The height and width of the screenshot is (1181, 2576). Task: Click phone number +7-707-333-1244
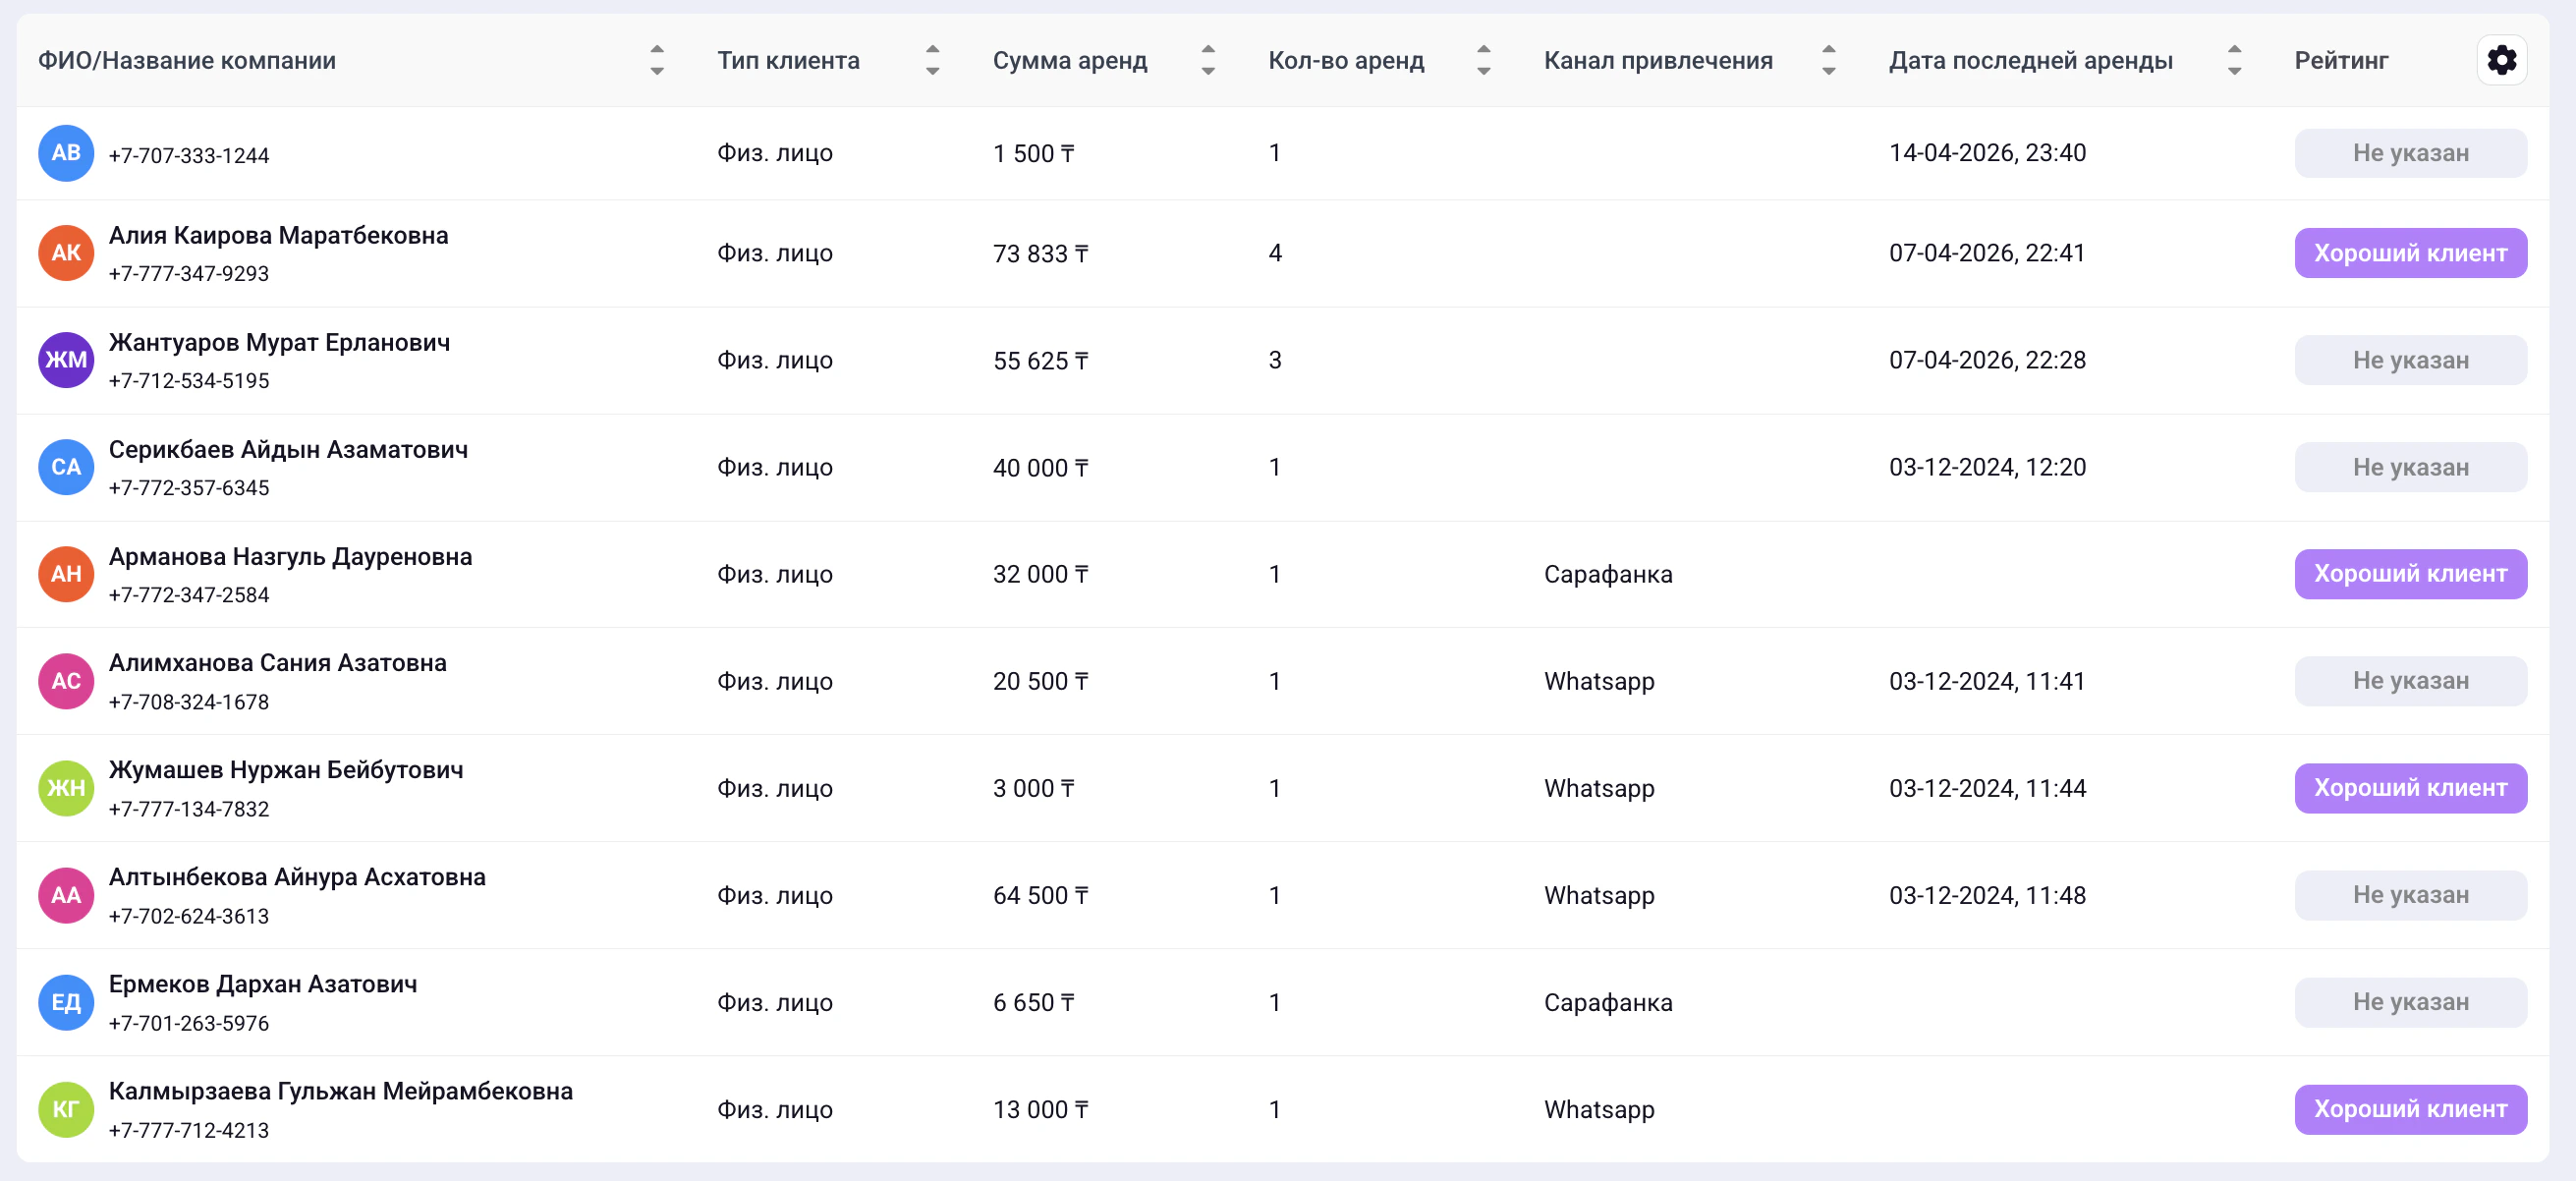pos(189,156)
